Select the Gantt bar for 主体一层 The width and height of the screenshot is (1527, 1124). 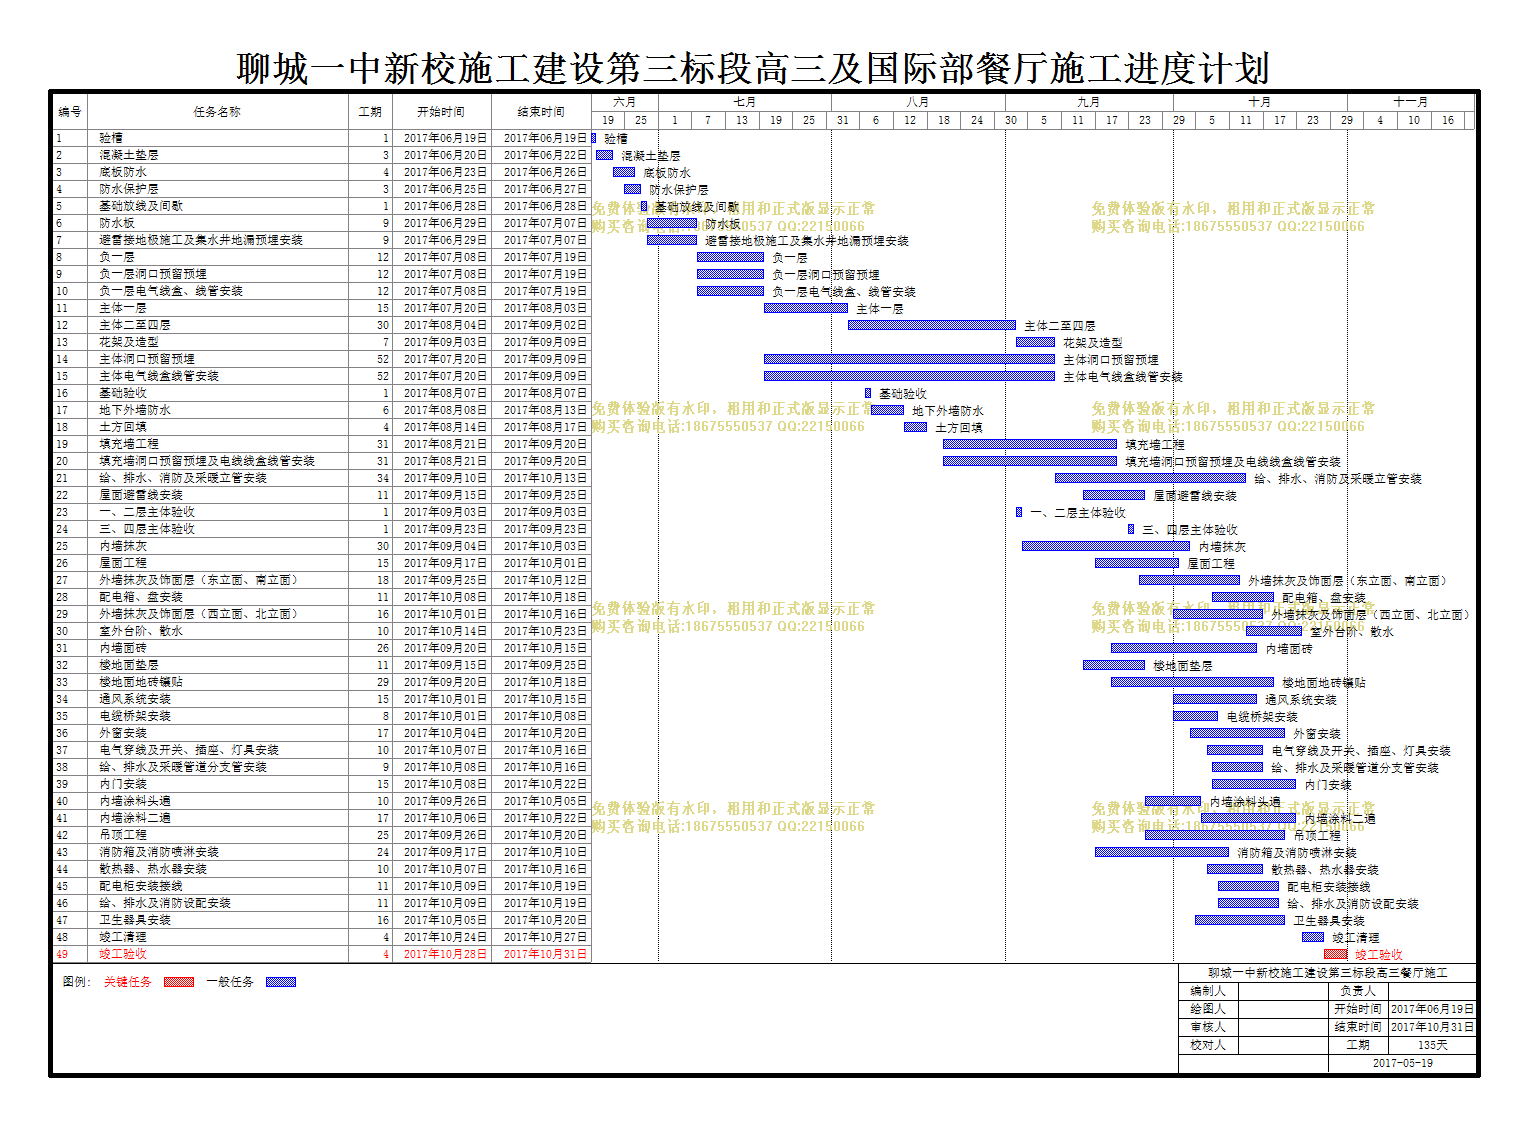coord(806,308)
